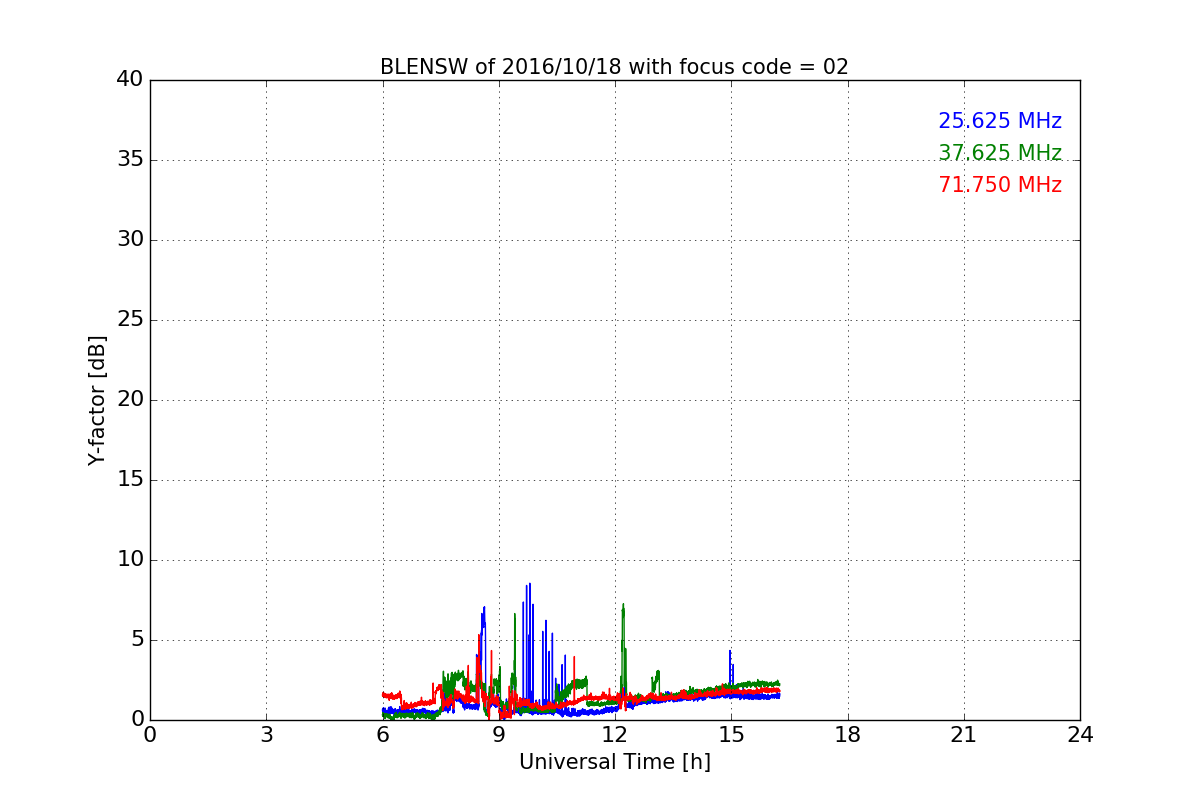1200x800 pixels.
Task: Click the "Universal Time [h]" x-axis label
Action: tap(614, 762)
